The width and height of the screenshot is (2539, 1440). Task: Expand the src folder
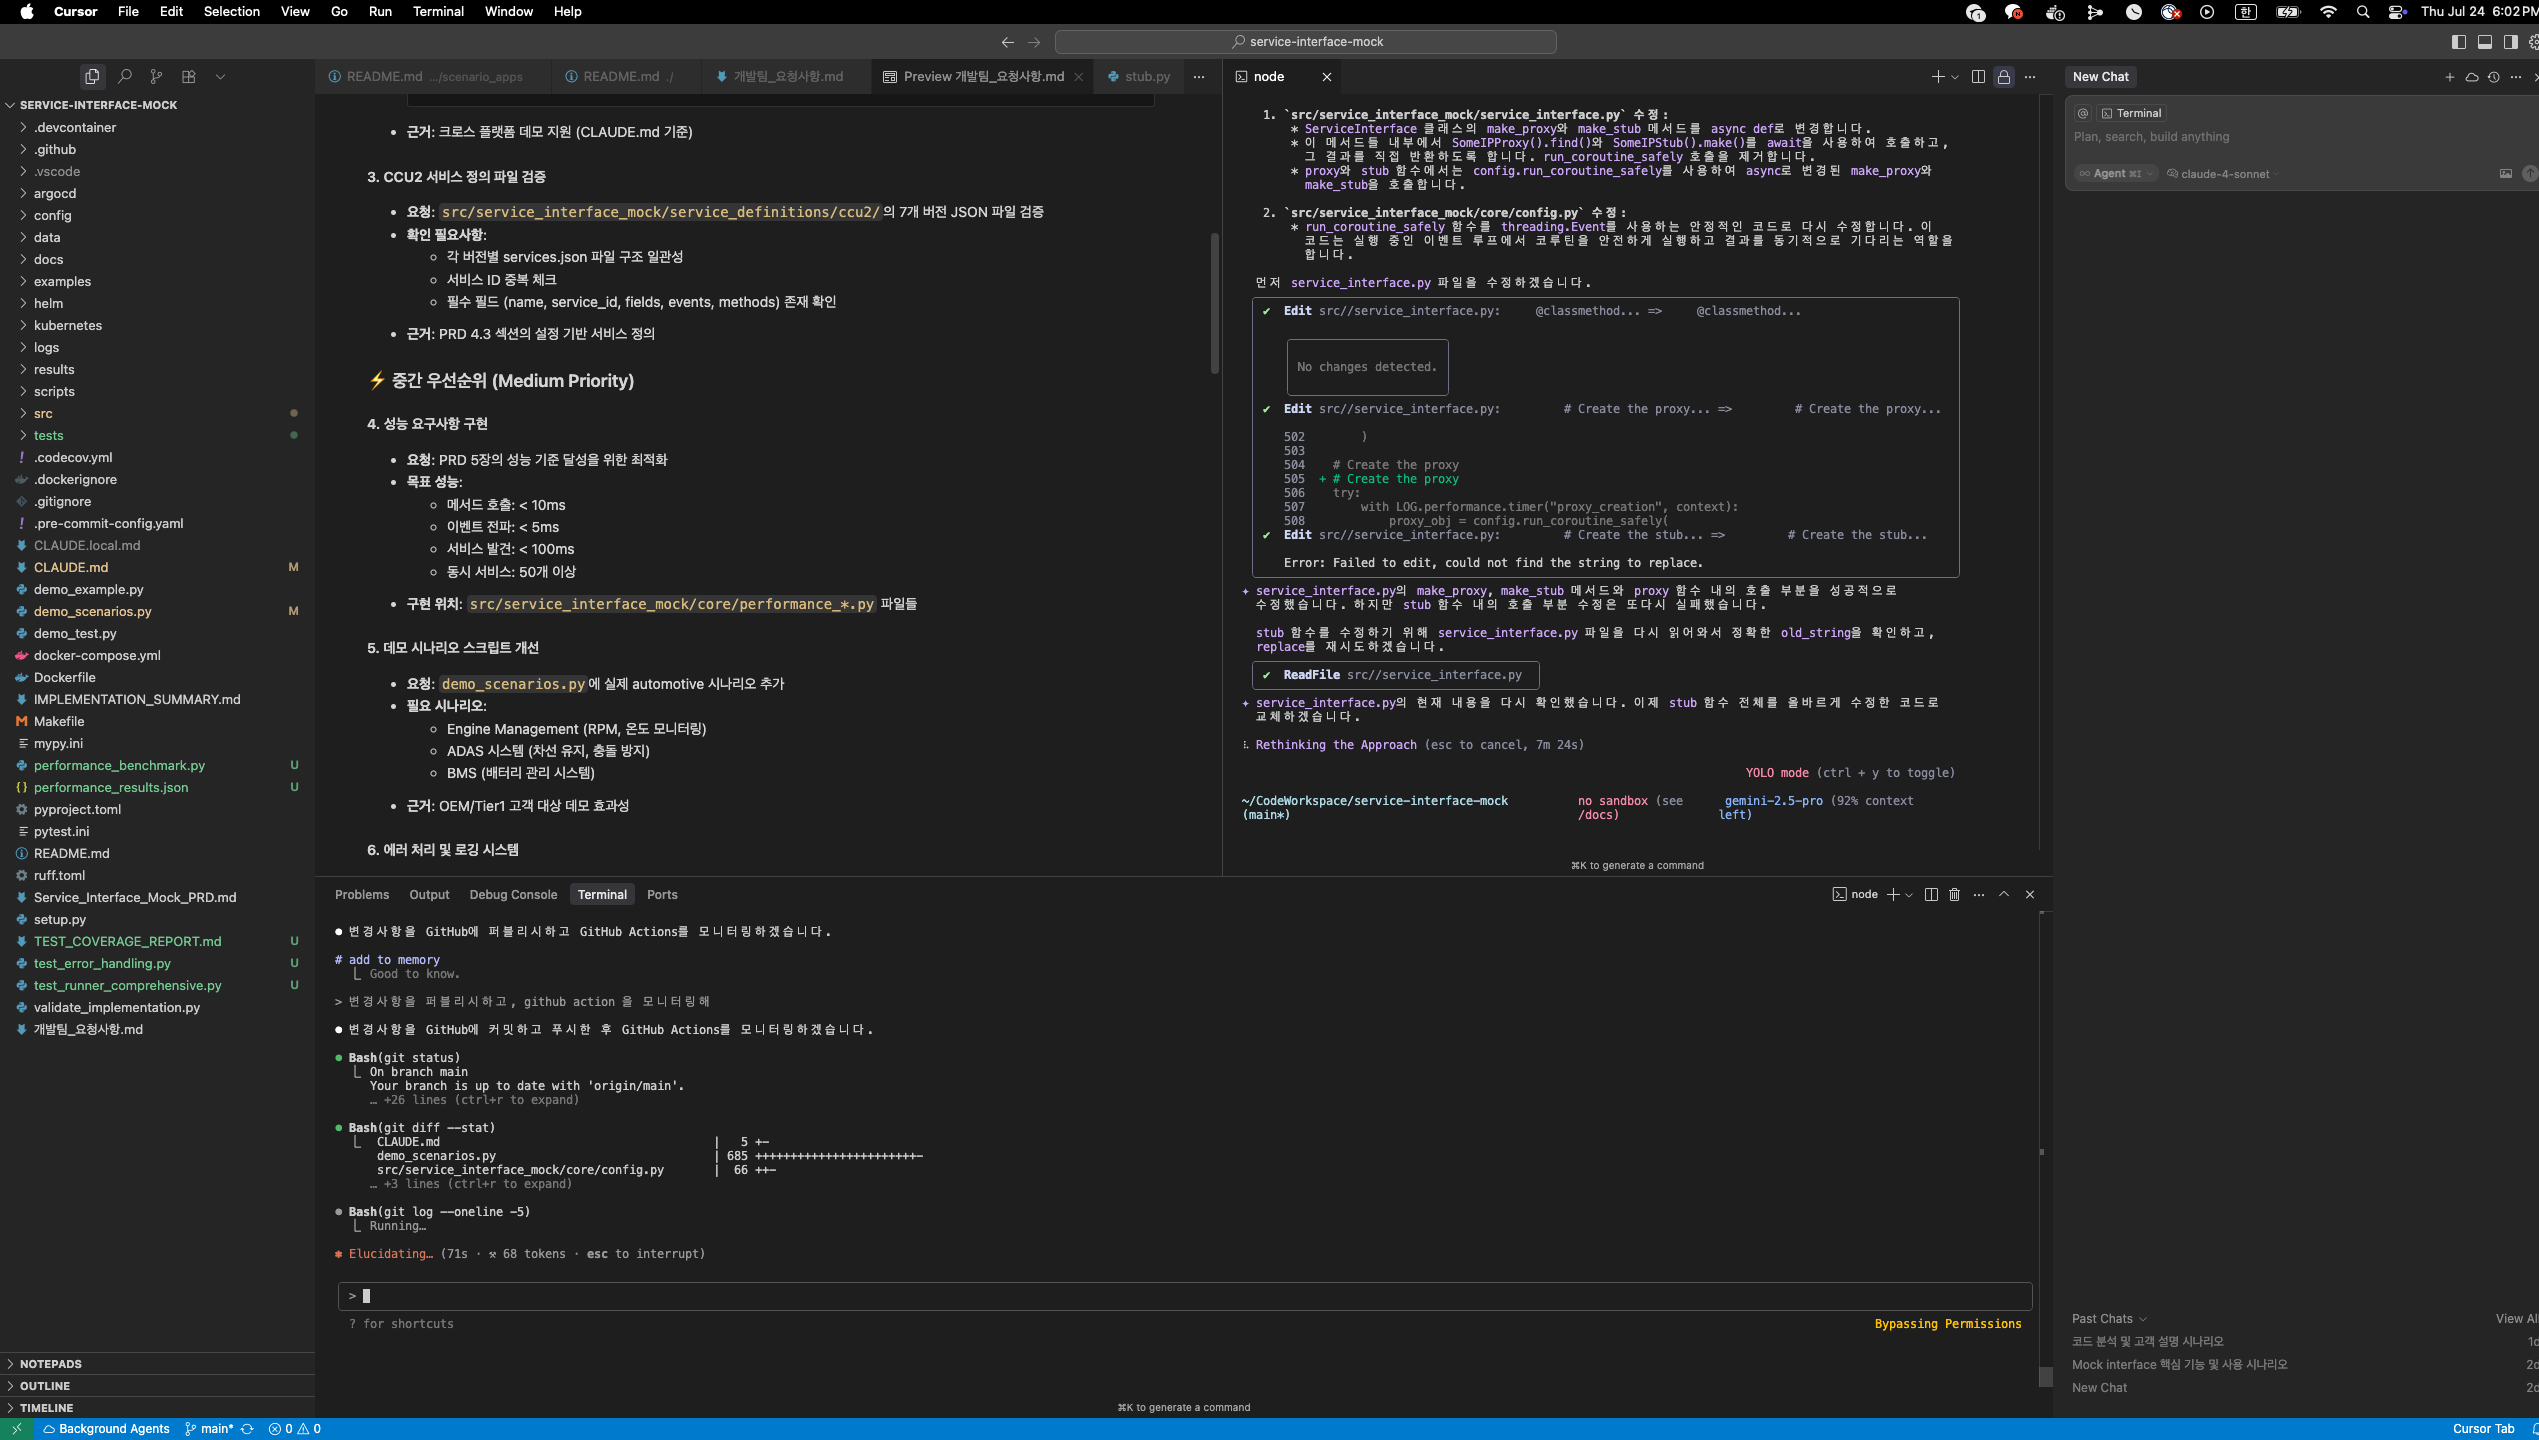(x=43, y=413)
